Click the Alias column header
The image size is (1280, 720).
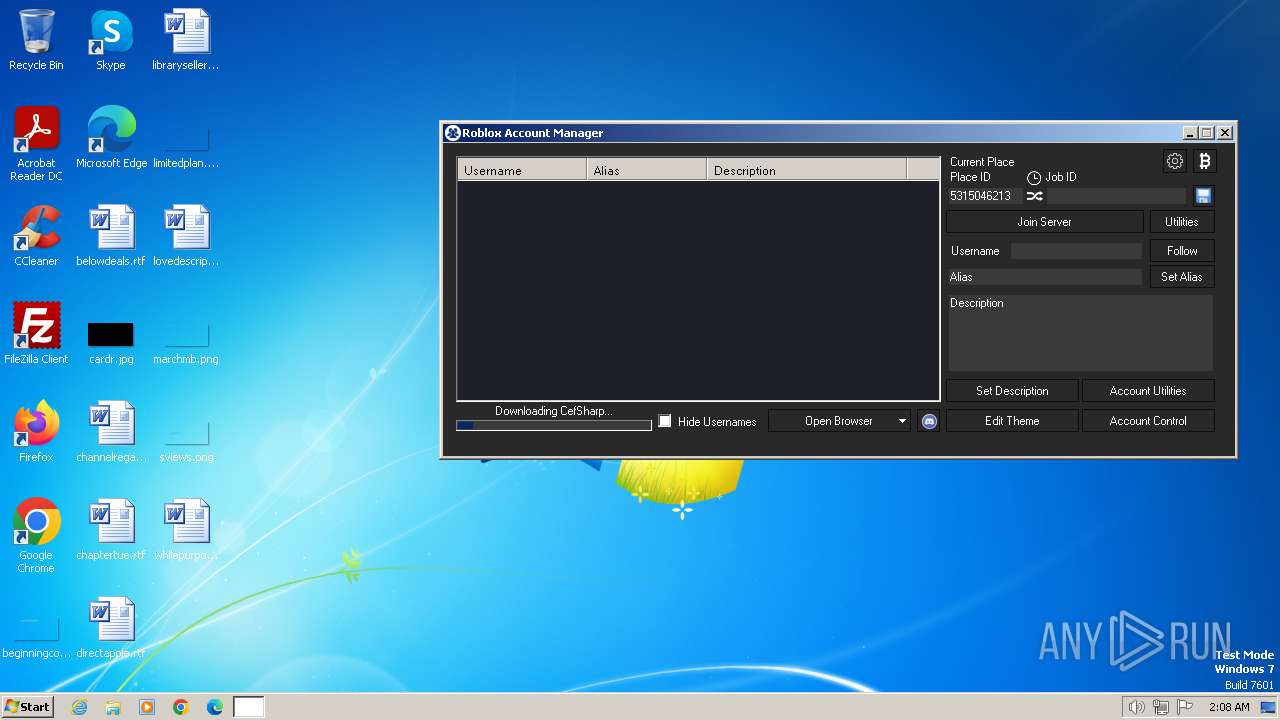[x=647, y=170]
